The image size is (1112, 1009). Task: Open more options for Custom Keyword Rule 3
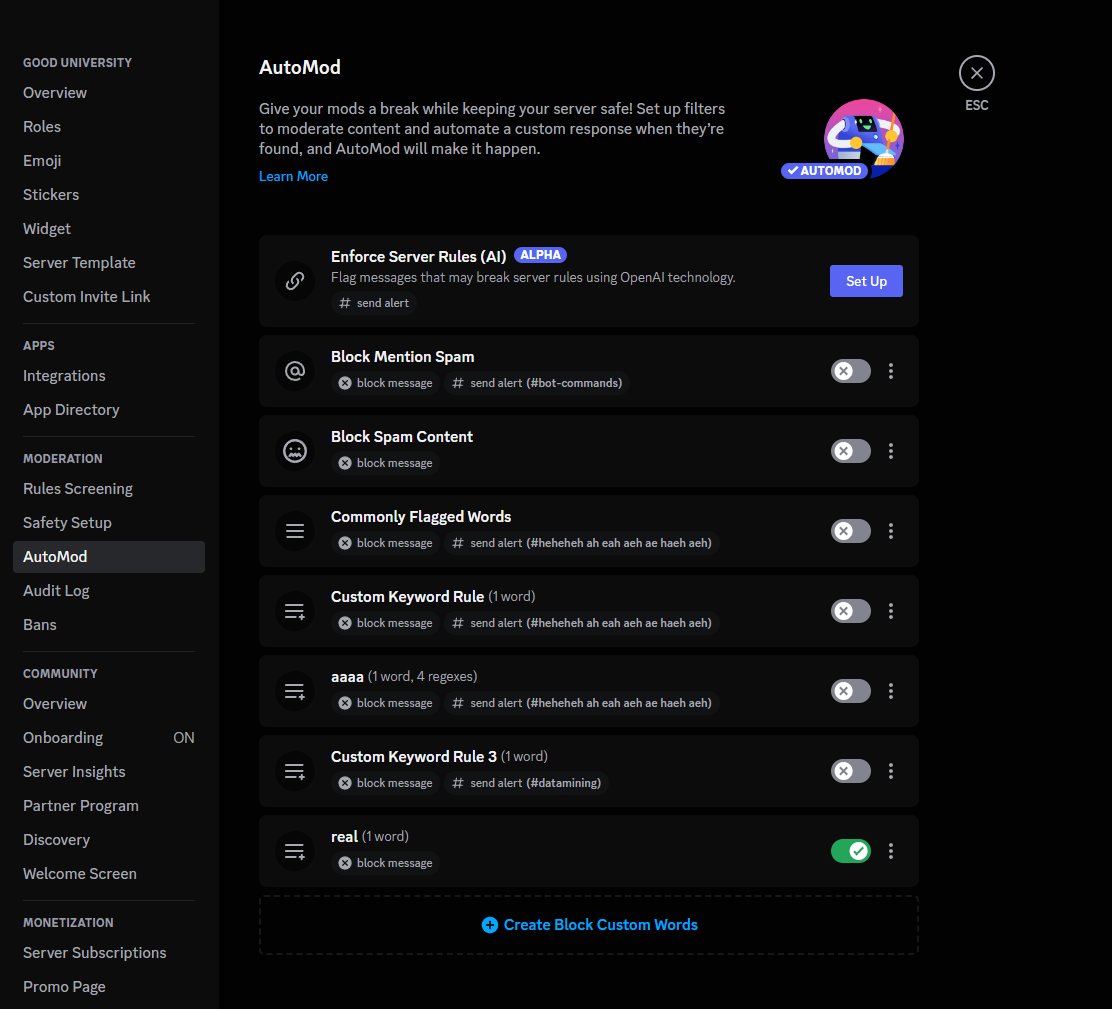891,771
